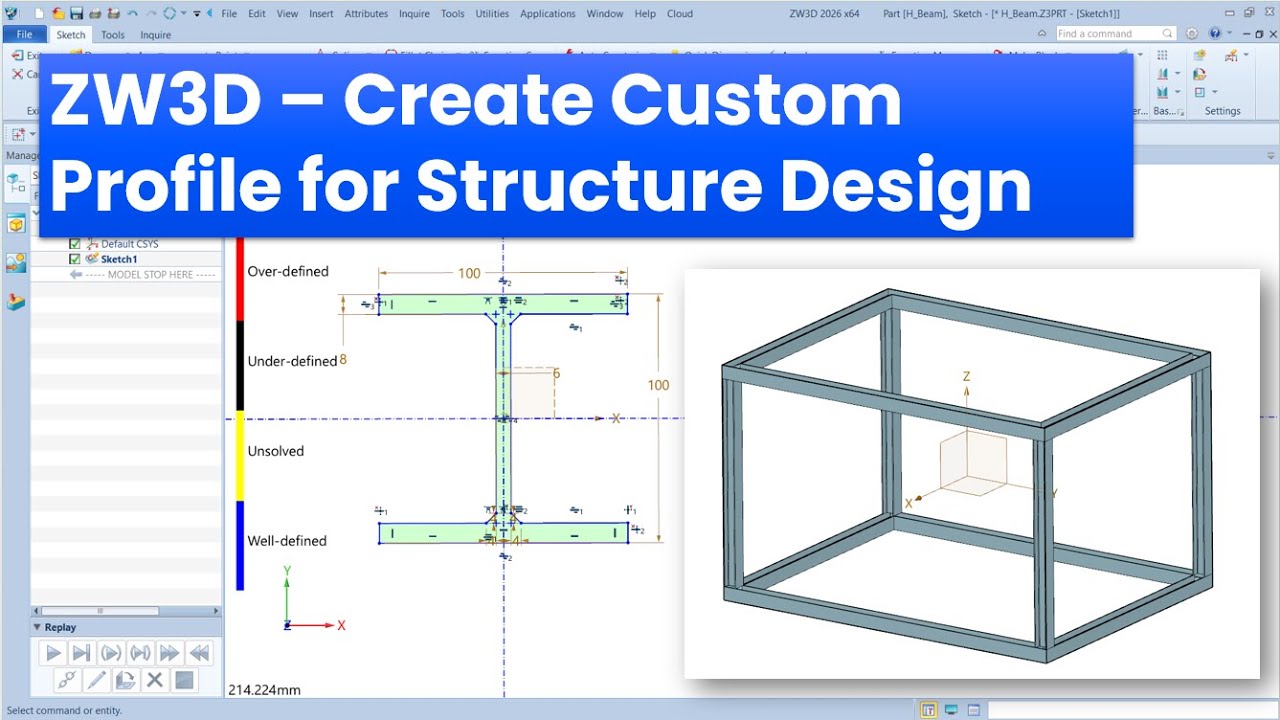The image size is (1280, 720).
Task: Open the Window menu
Action: (x=604, y=14)
